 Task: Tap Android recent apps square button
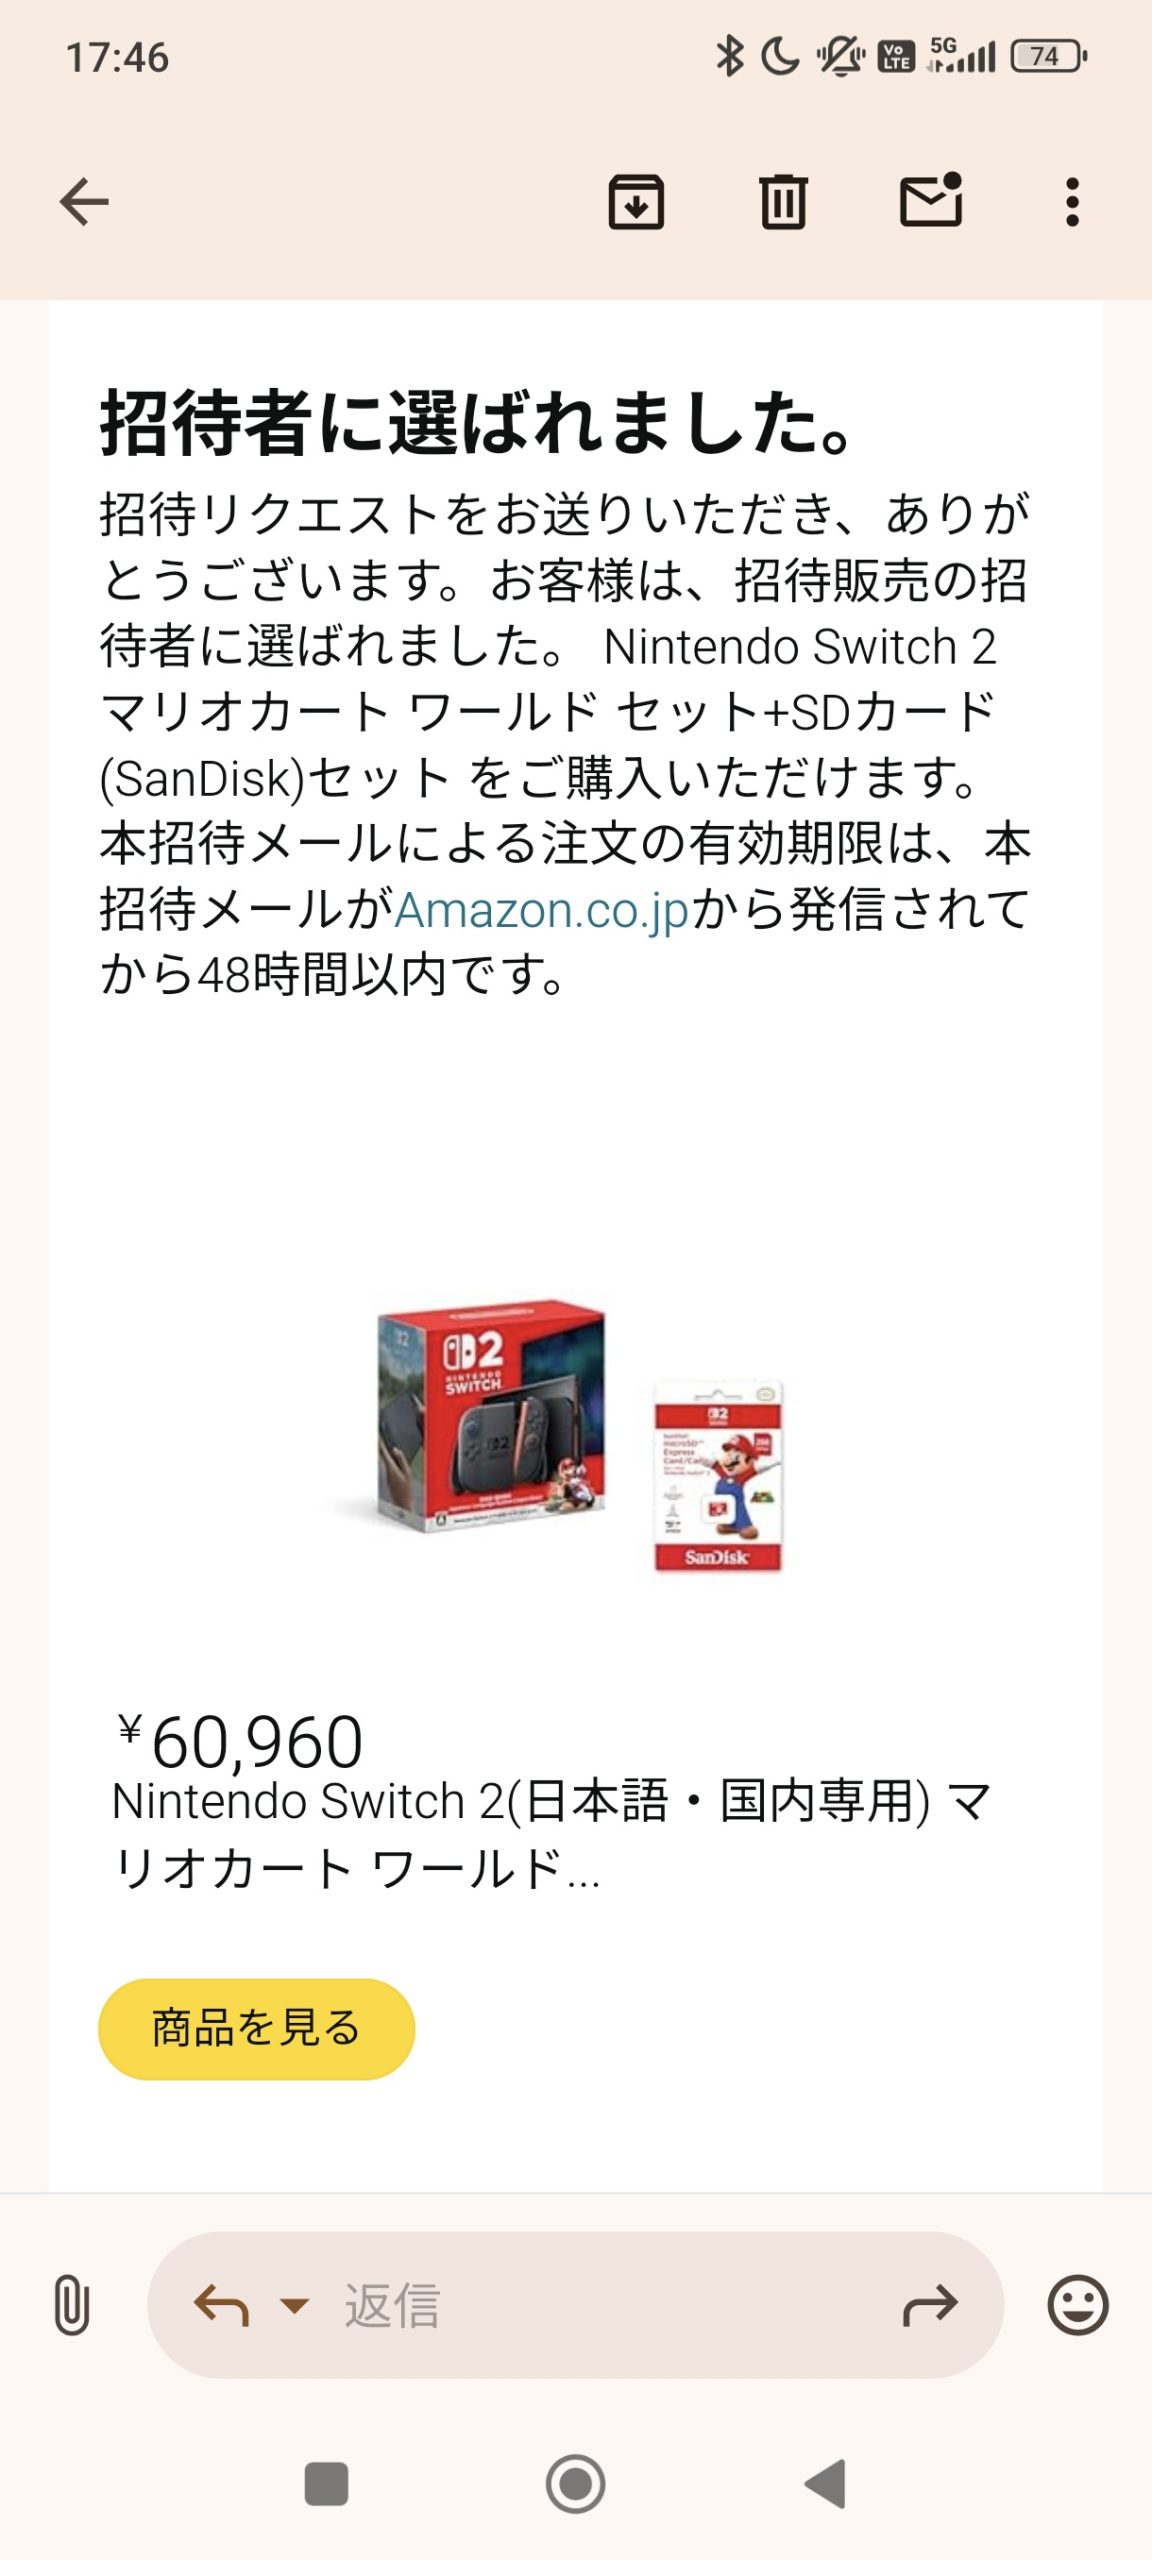[x=326, y=2484]
